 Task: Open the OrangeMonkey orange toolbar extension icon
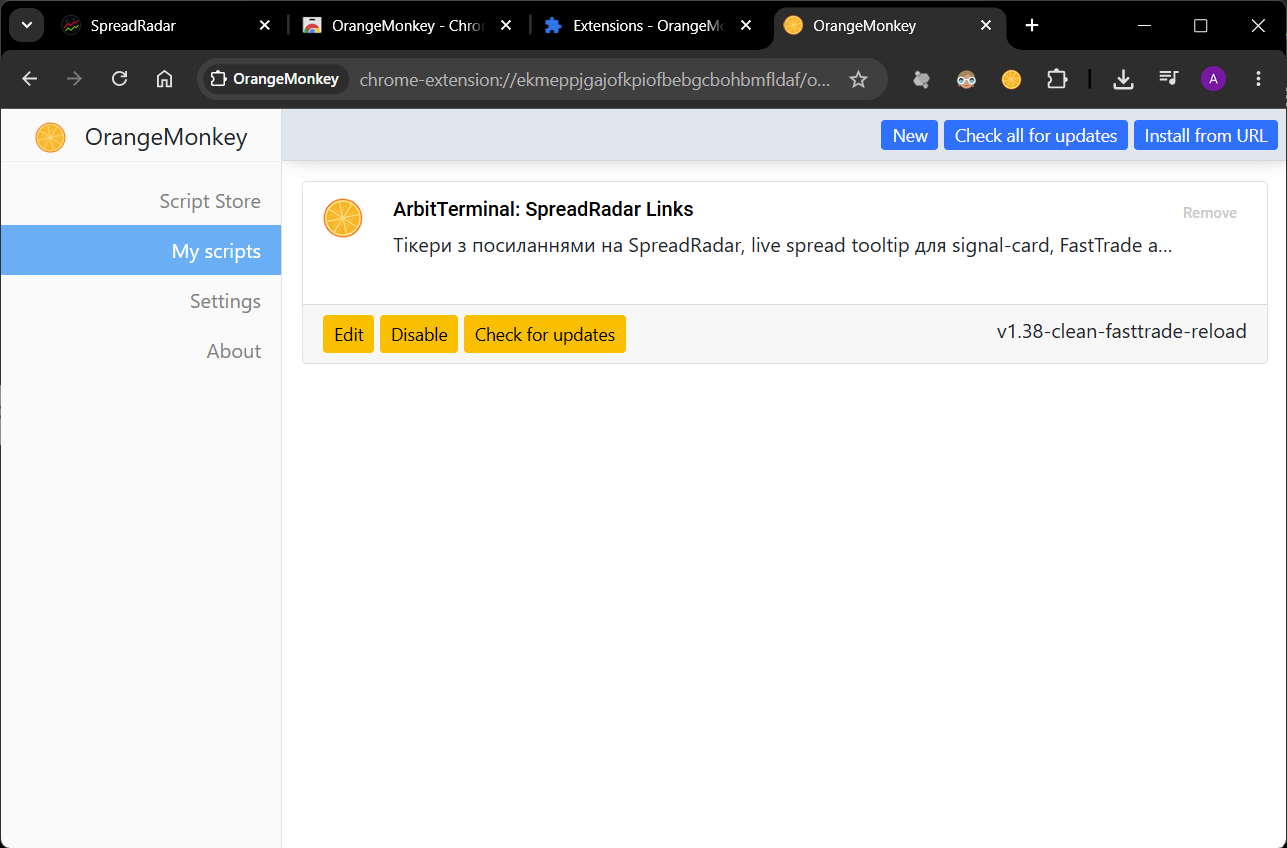coord(1011,79)
